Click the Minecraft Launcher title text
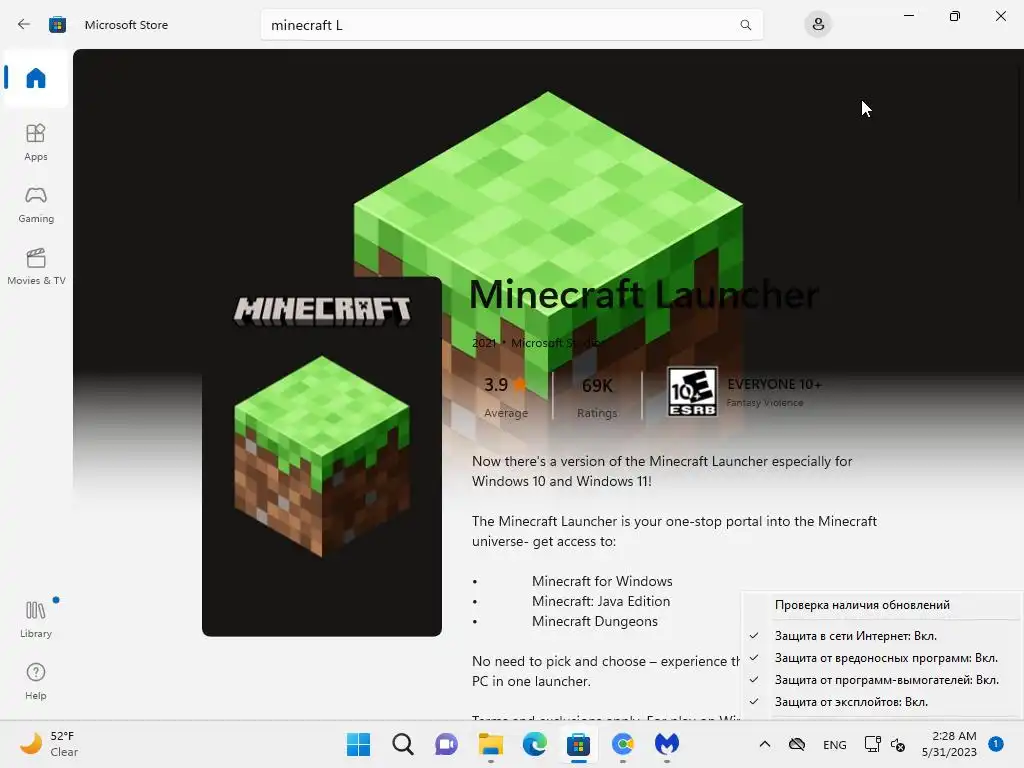Screen dimensions: 1024x768 [643, 295]
